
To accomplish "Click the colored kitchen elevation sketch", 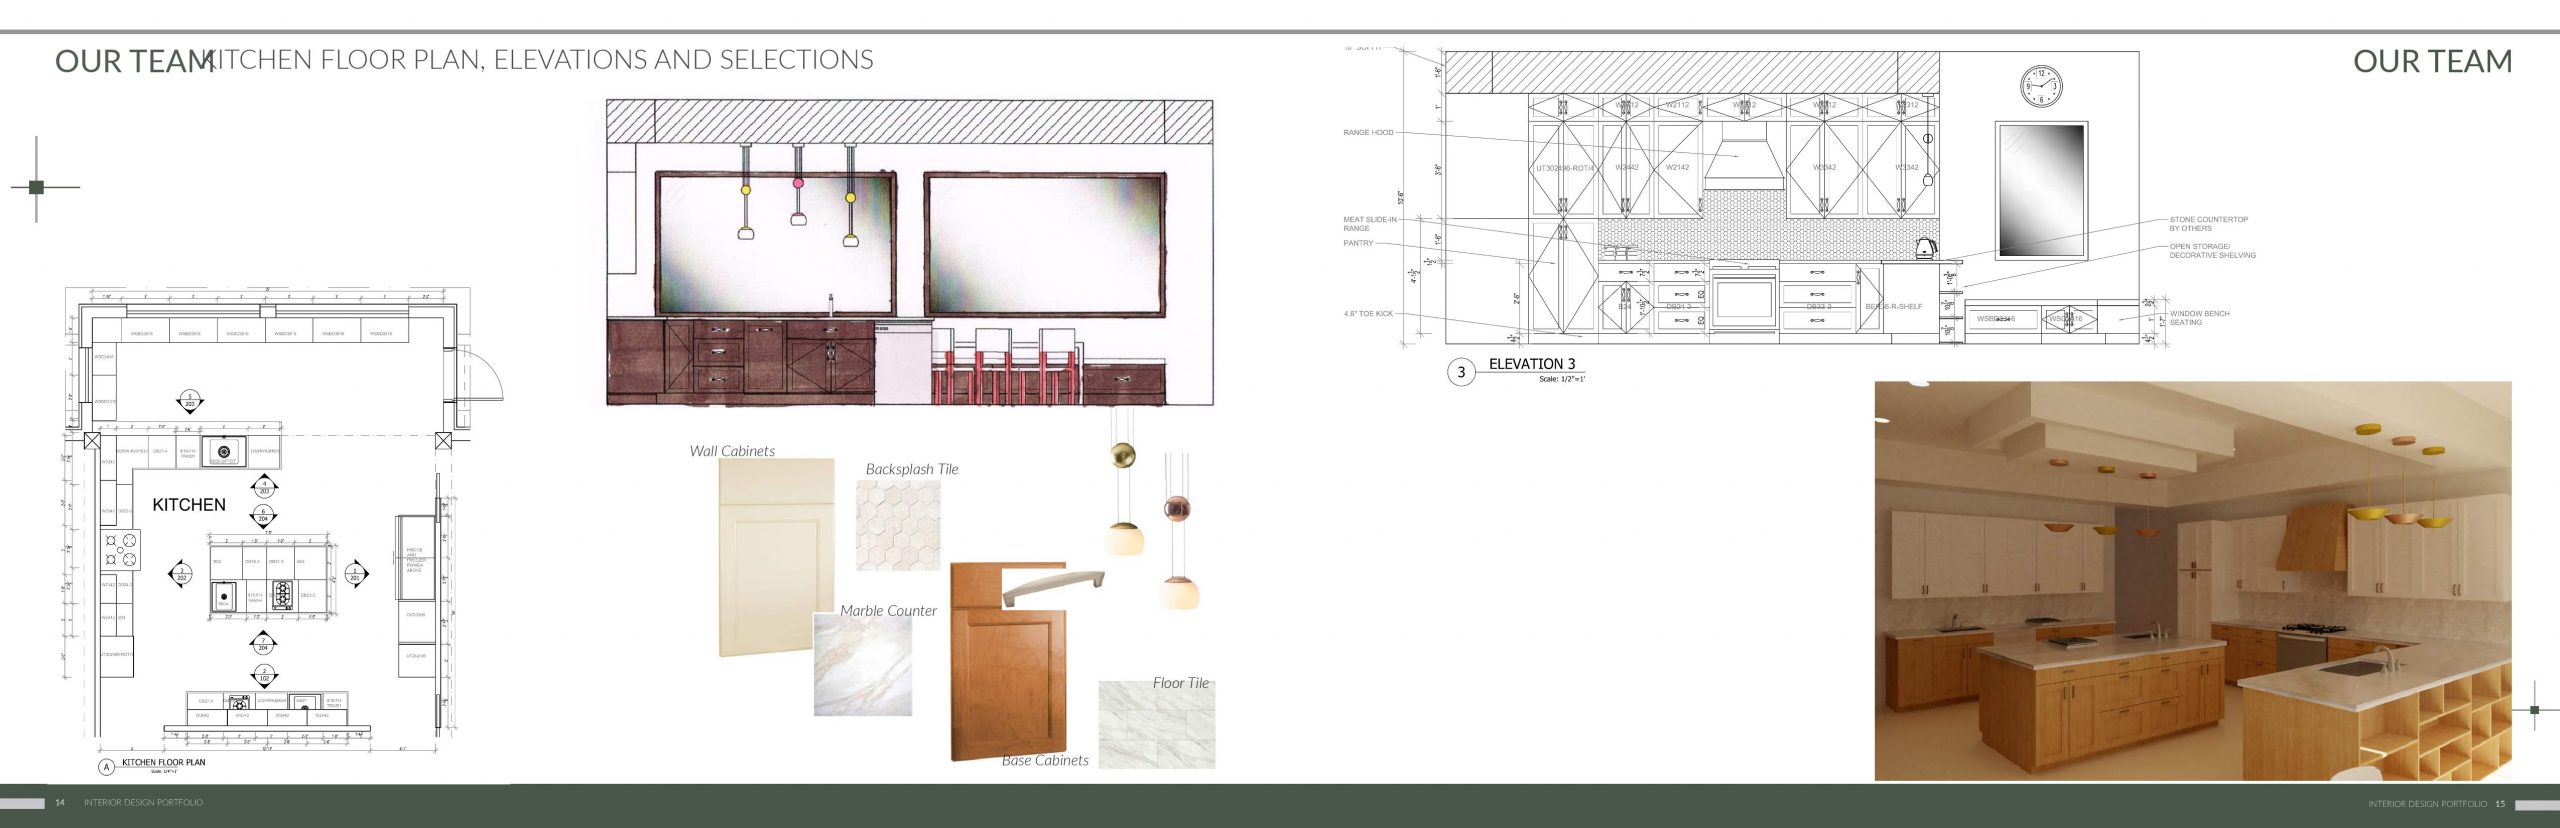I will click(x=909, y=253).
